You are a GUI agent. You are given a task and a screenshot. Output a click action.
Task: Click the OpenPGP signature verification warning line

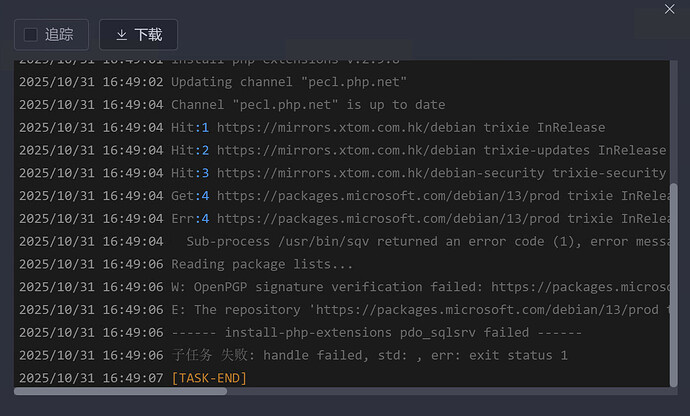[420, 287]
